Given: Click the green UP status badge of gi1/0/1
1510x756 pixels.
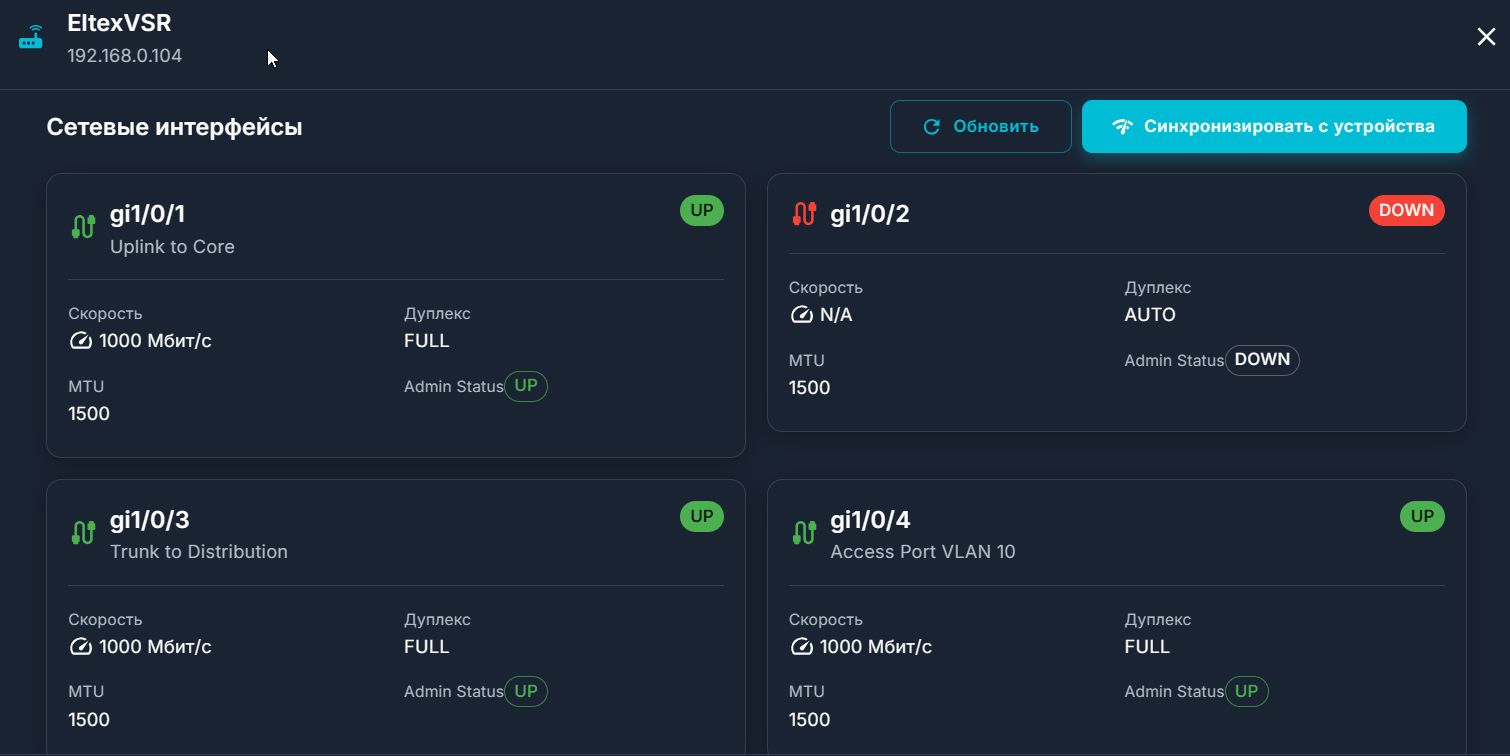Looking at the screenshot, I should pos(701,210).
